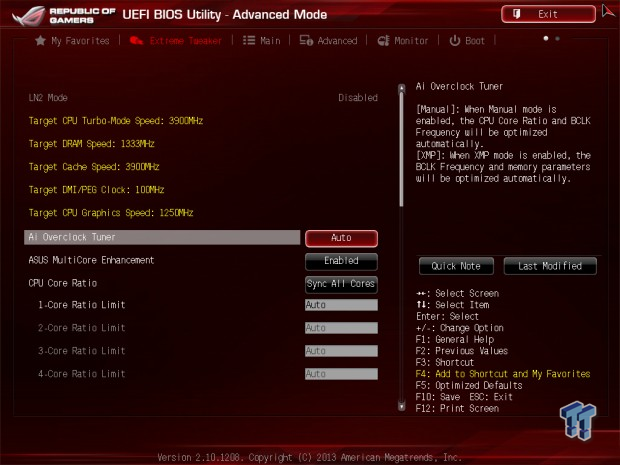Image resolution: width=620 pixels, height=465 pixels.
Task: Select the CPU Core Ratio label
Action: tap(62, 283)
